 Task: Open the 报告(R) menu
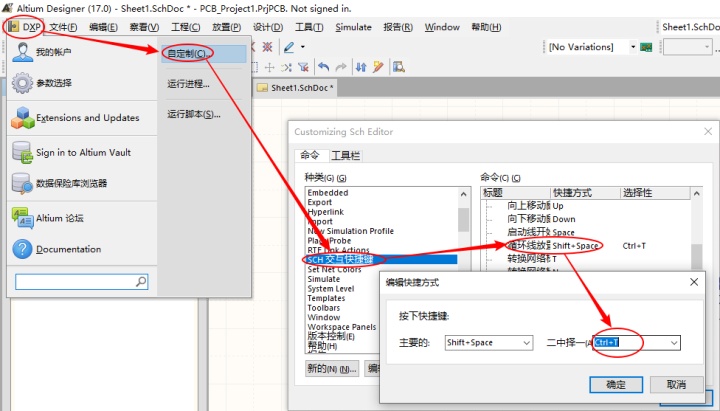[398, 27]
